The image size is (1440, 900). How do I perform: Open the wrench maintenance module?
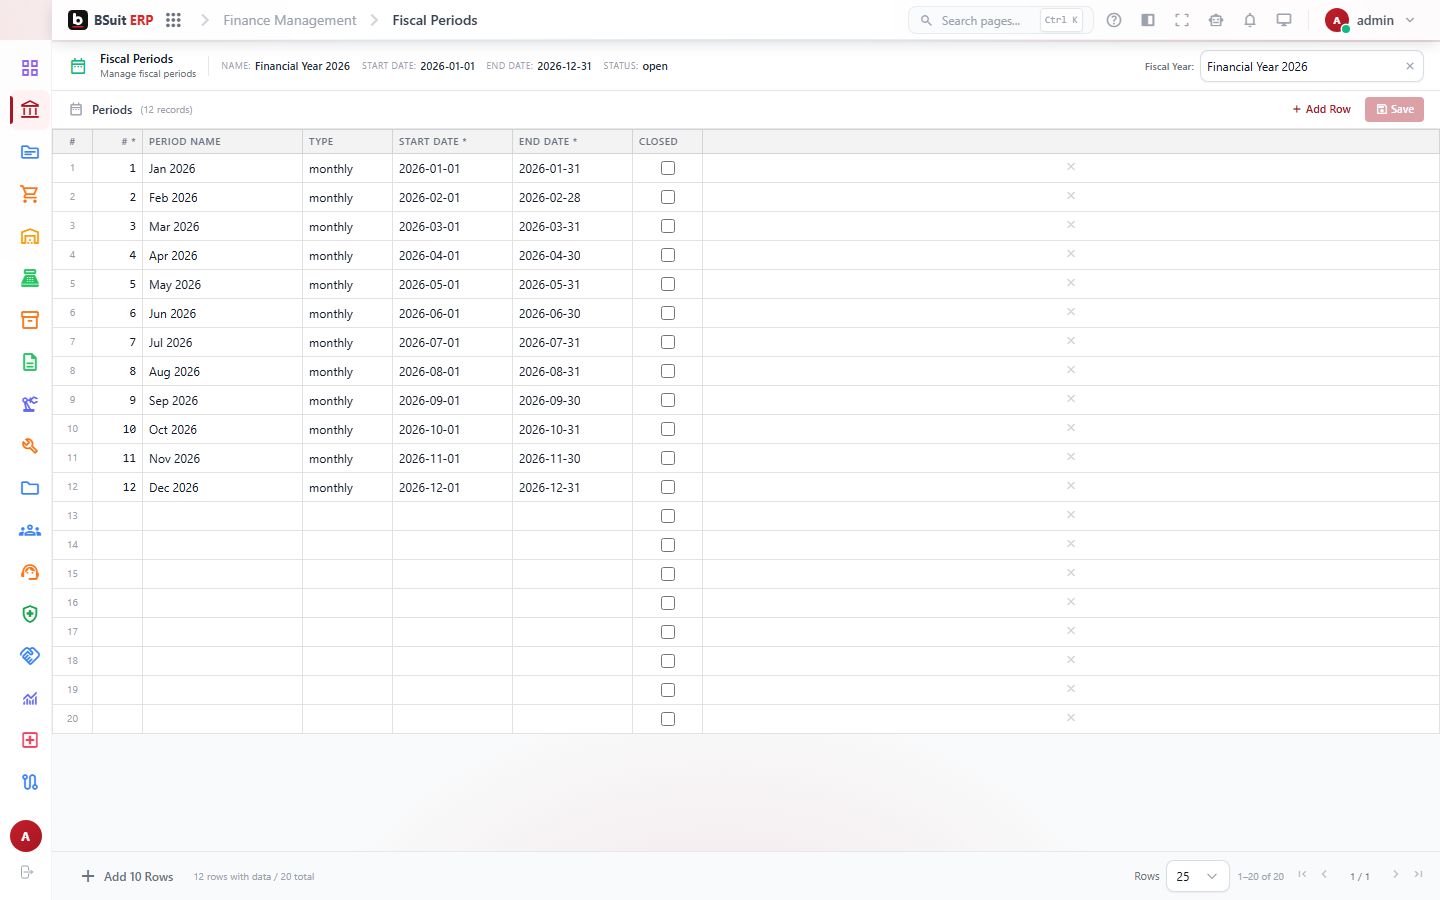(30, 446)
